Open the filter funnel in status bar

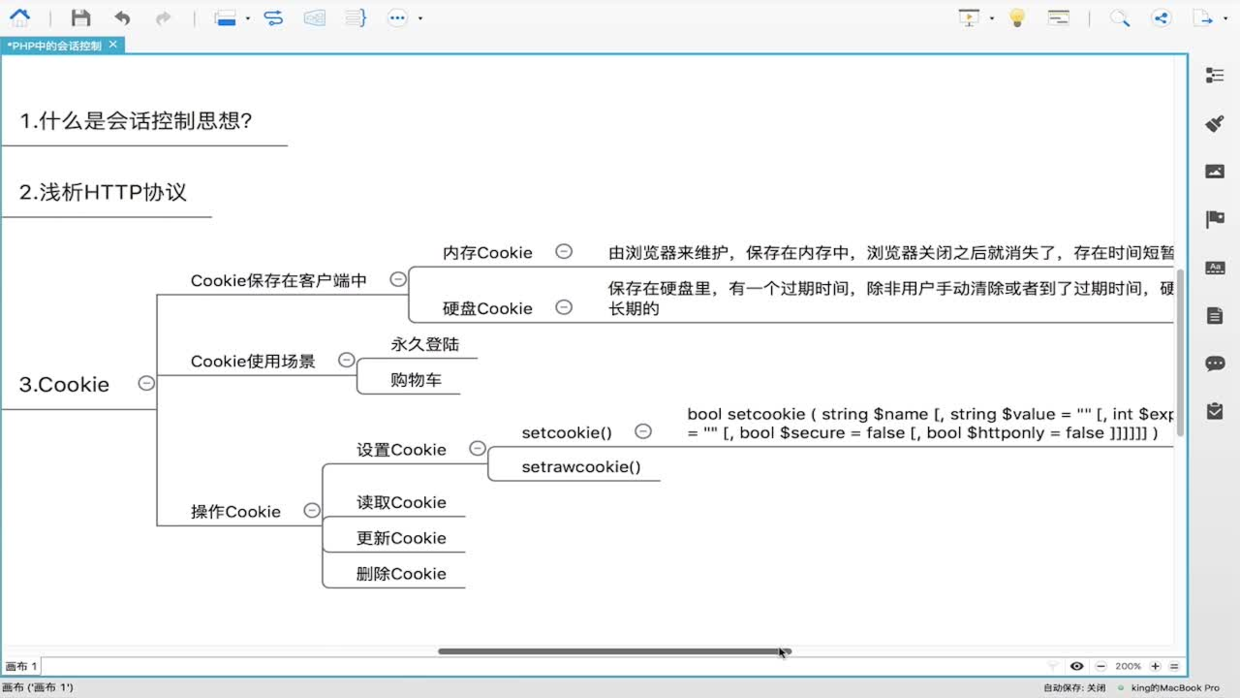point(1053,666)
